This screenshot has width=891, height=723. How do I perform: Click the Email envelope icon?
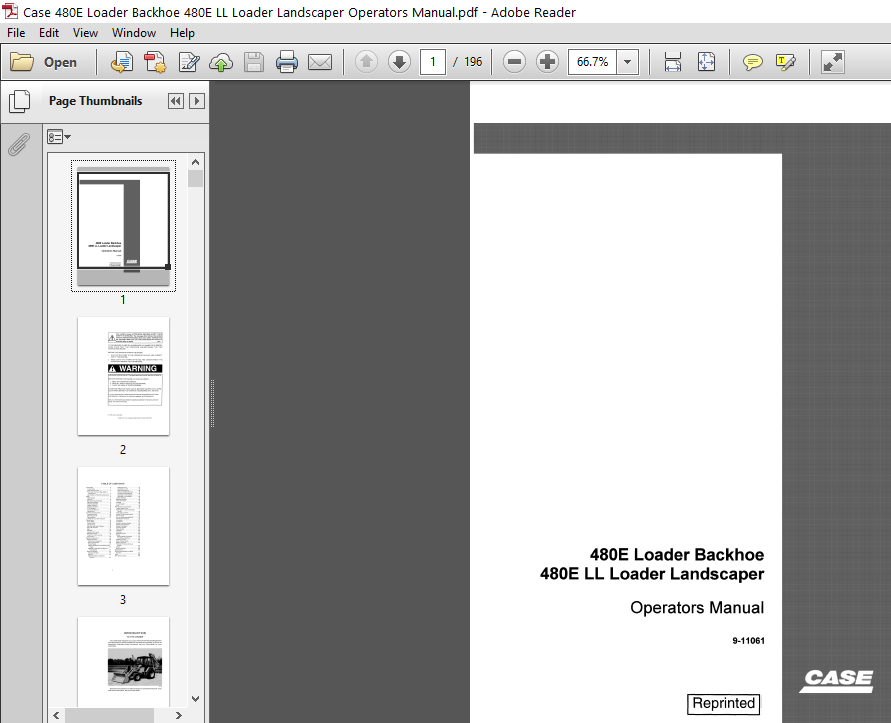[320, 62]
